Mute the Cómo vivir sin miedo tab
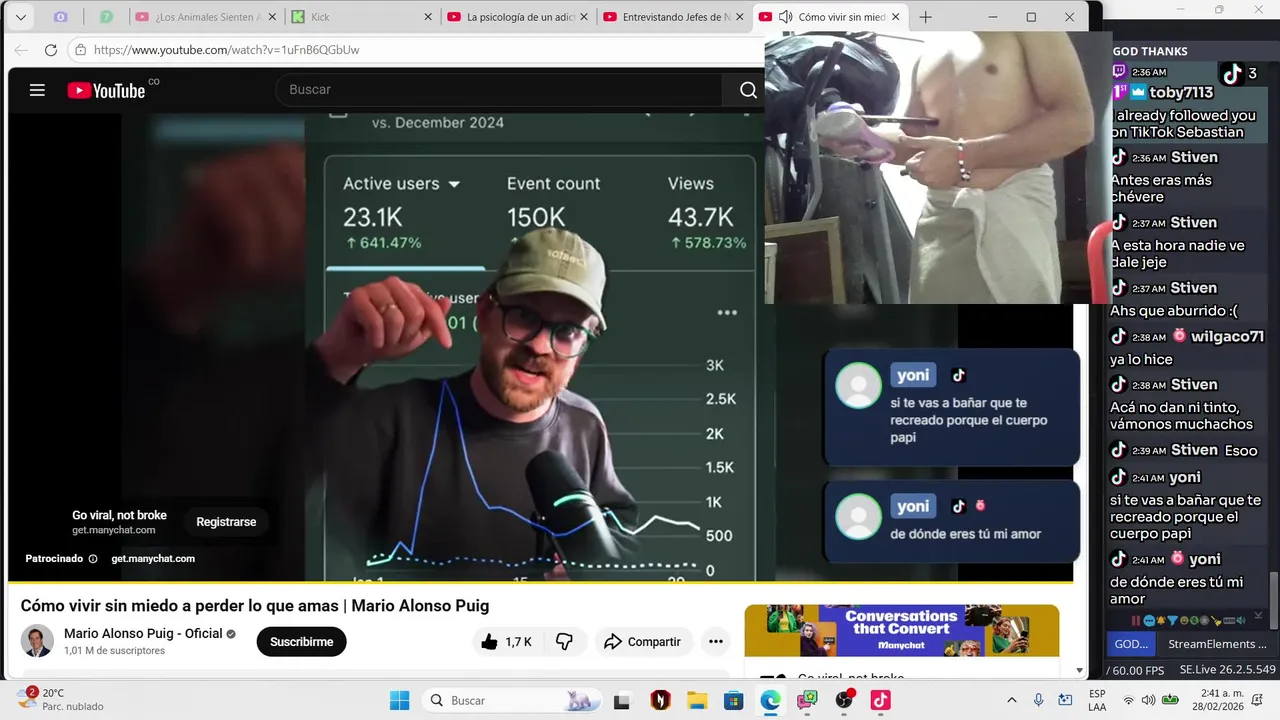This screenshot has width=1280, height=720. (786, 17)
